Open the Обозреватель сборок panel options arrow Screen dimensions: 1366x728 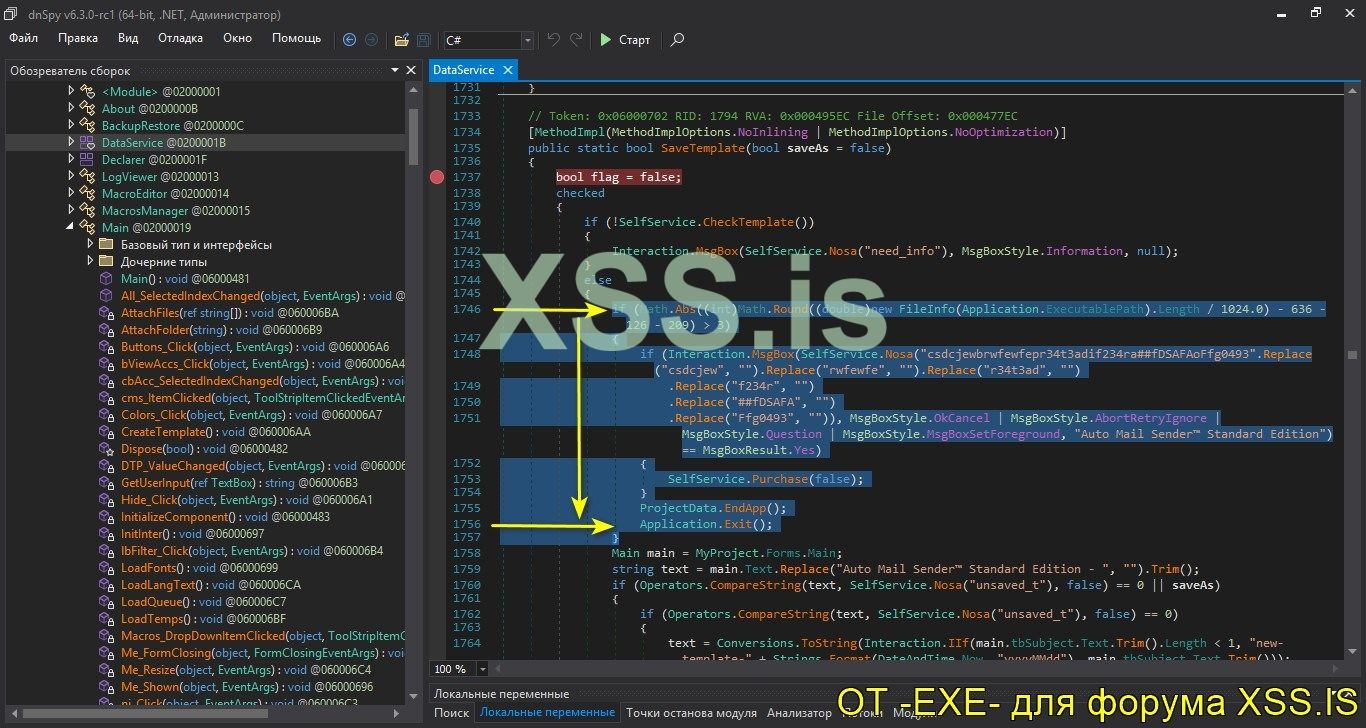click(396, 70)
